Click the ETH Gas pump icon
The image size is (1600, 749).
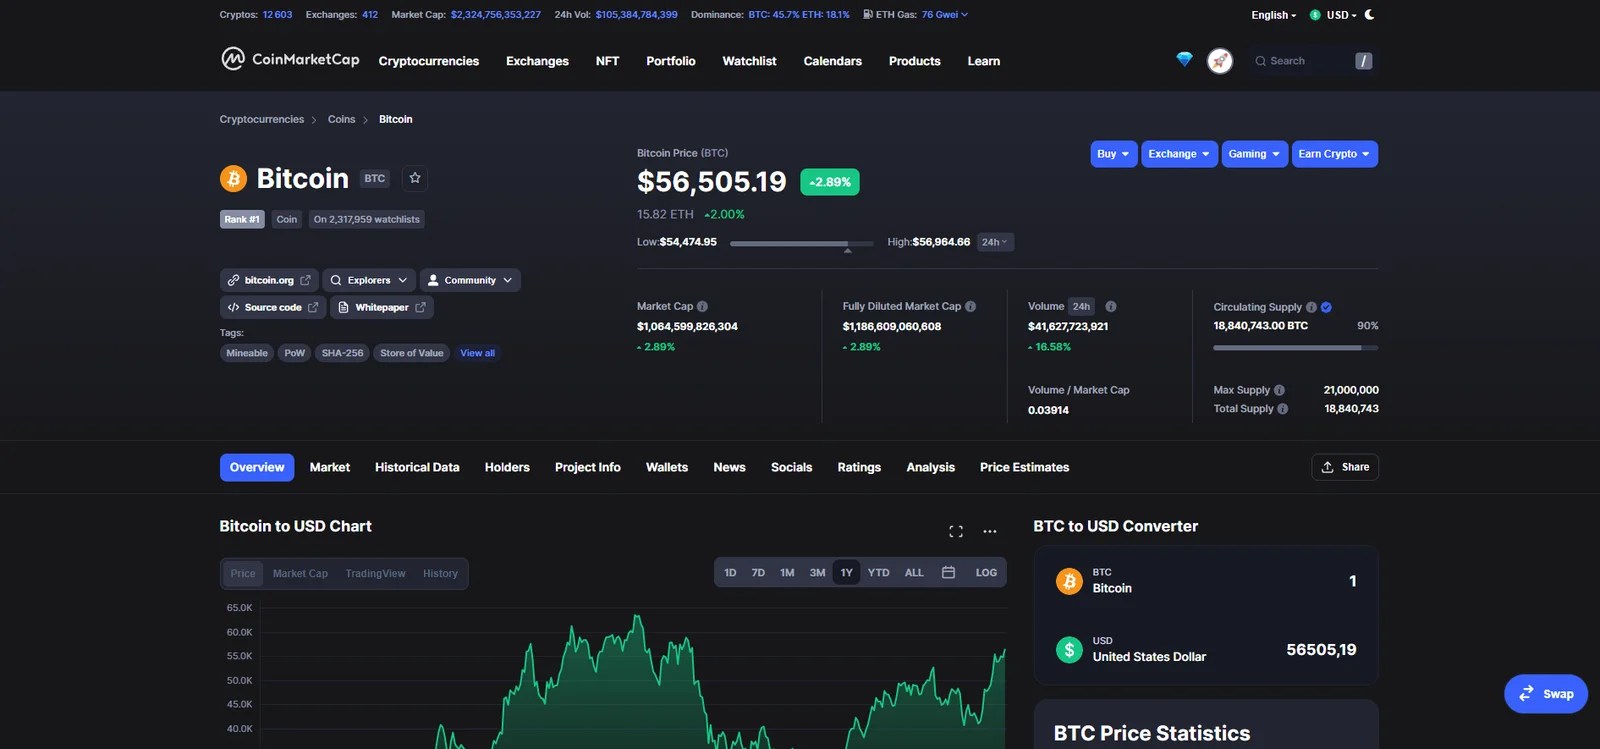[x=868, y=15]
